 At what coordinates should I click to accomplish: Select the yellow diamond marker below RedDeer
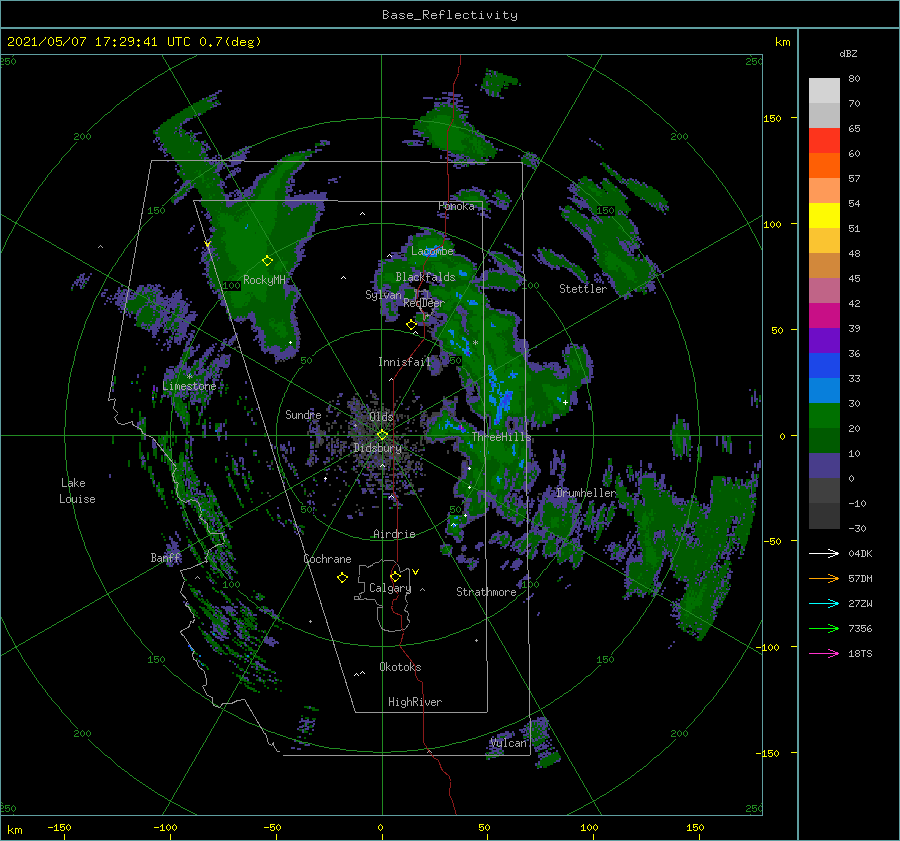[x=411, y=325]
